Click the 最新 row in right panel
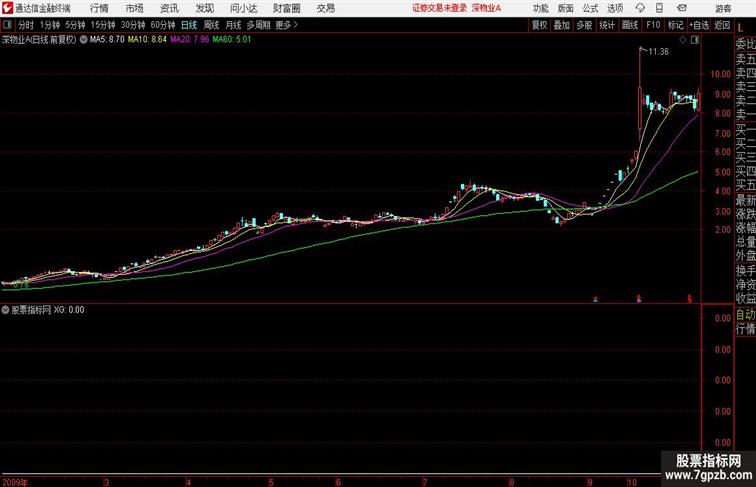The image size is (756, 487). pos(746,200)
